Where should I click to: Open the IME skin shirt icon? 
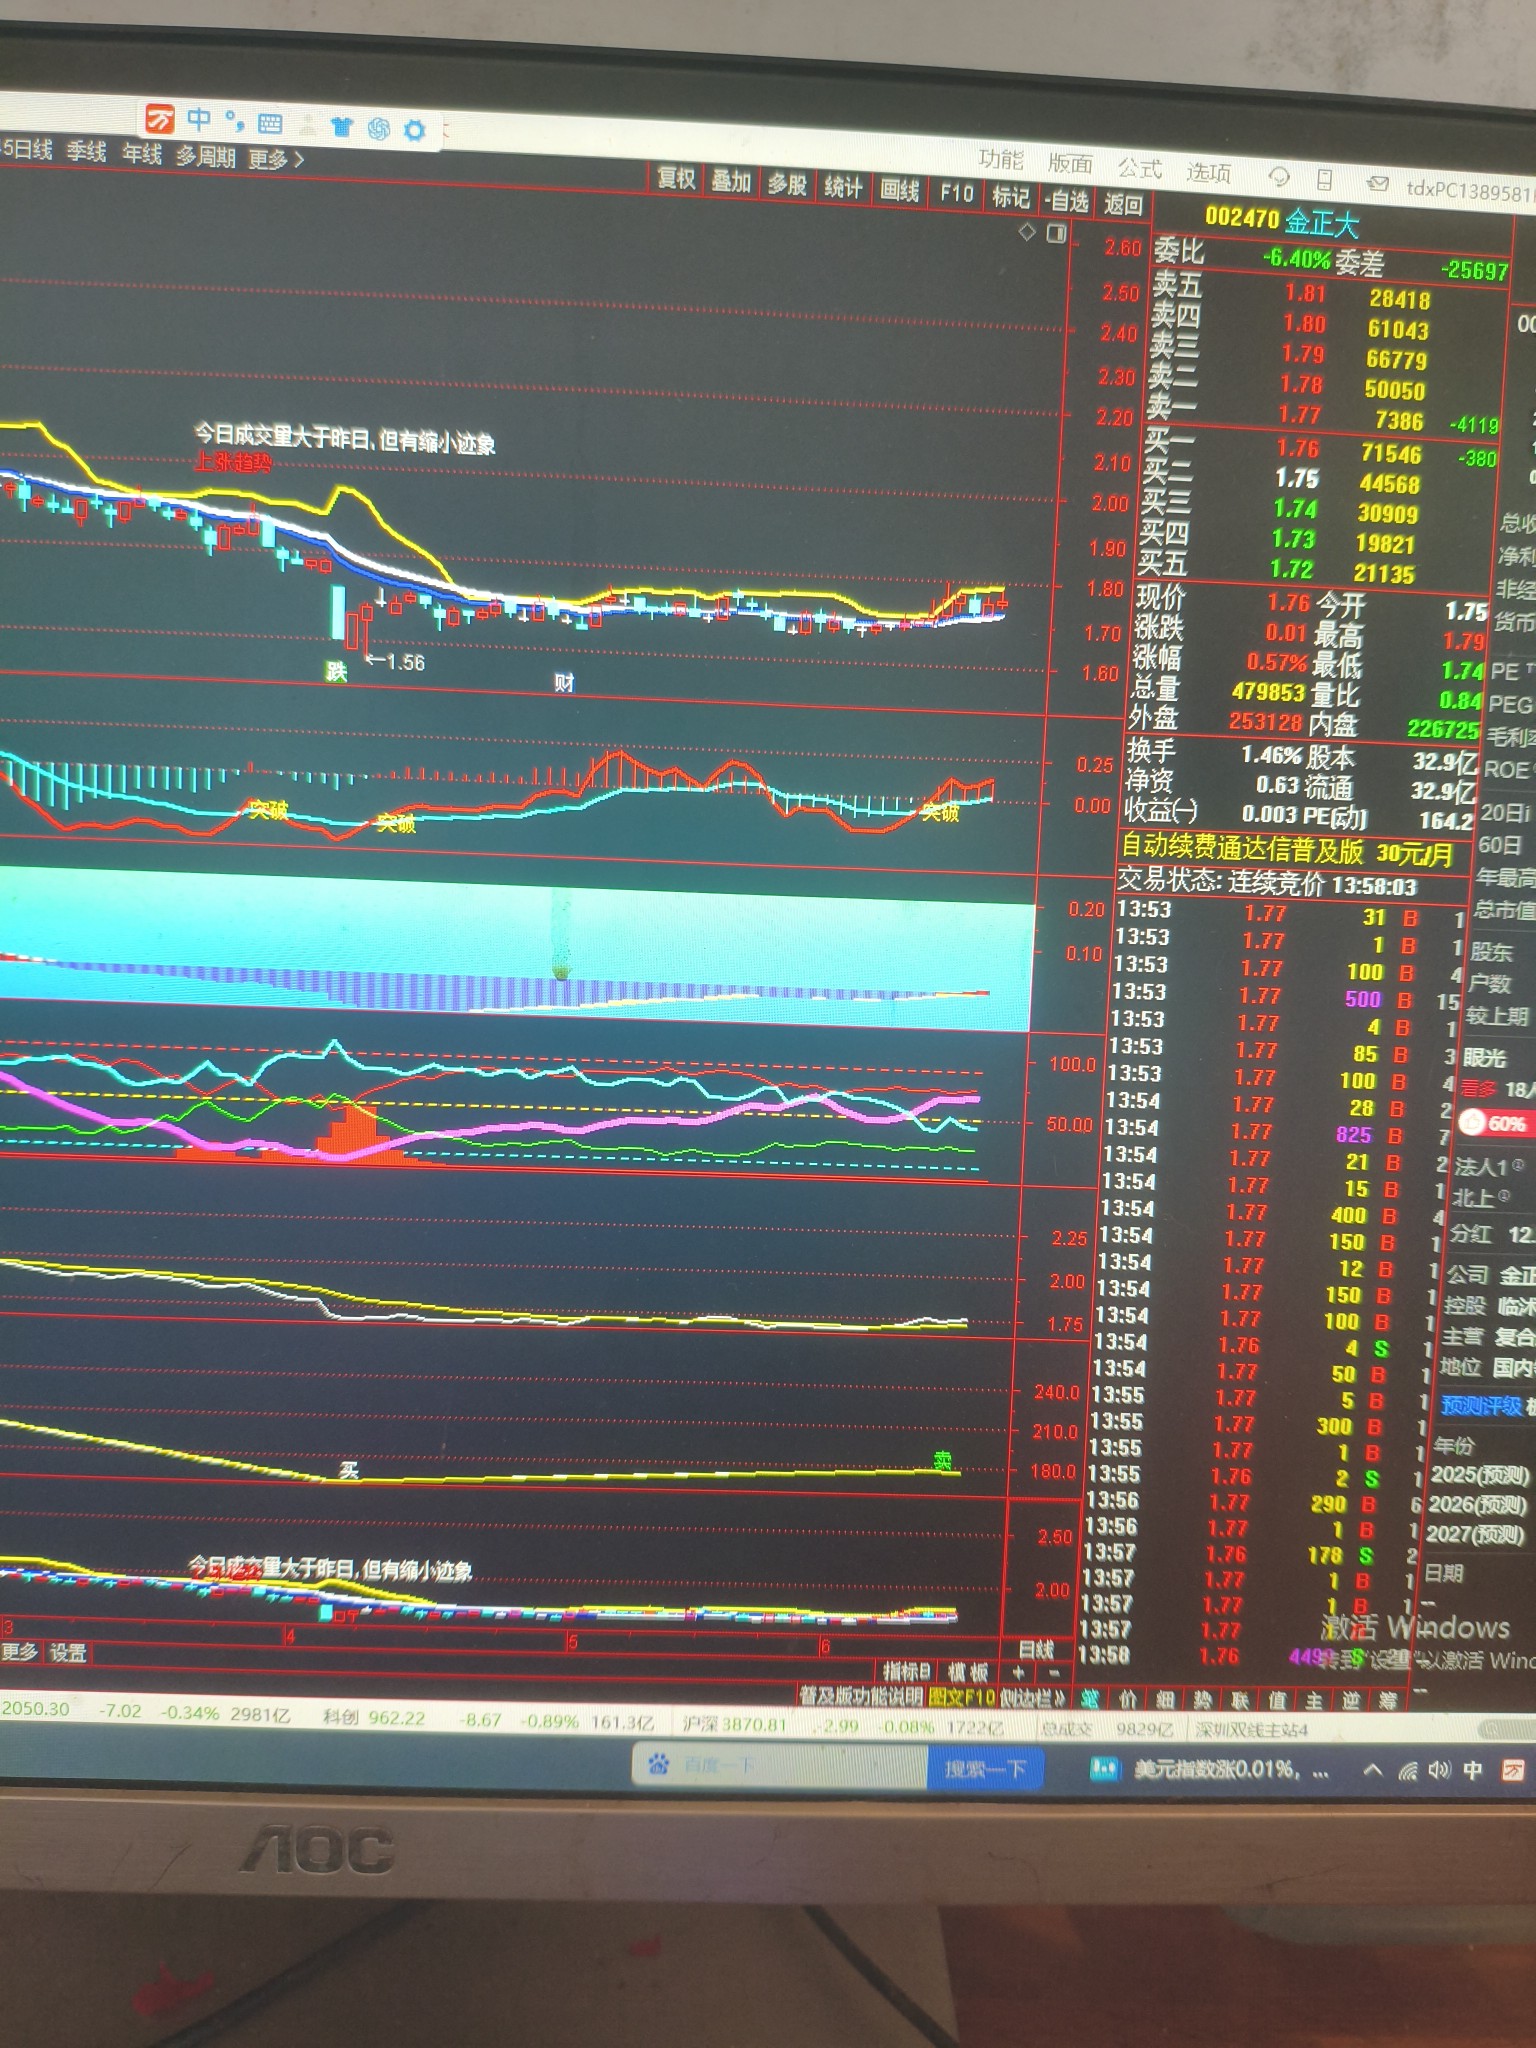click(x=341, y=126)
